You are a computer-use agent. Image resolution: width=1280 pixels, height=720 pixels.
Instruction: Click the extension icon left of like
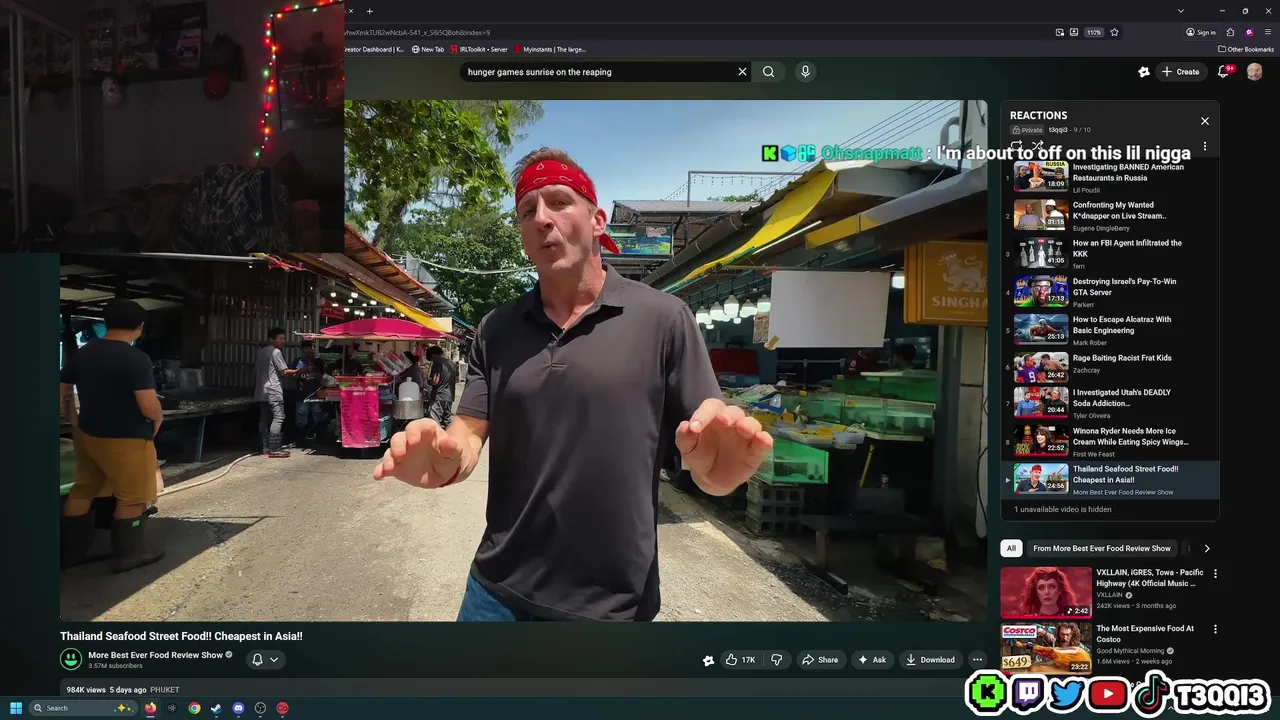[709, 660]
